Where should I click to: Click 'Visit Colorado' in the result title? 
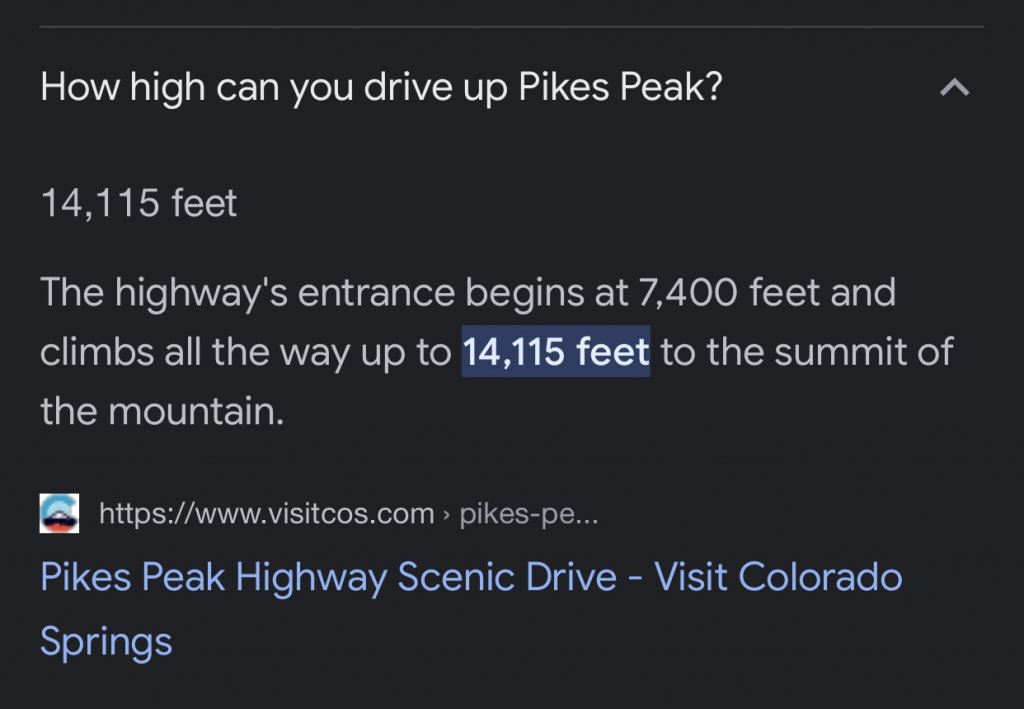coord(778,577)
